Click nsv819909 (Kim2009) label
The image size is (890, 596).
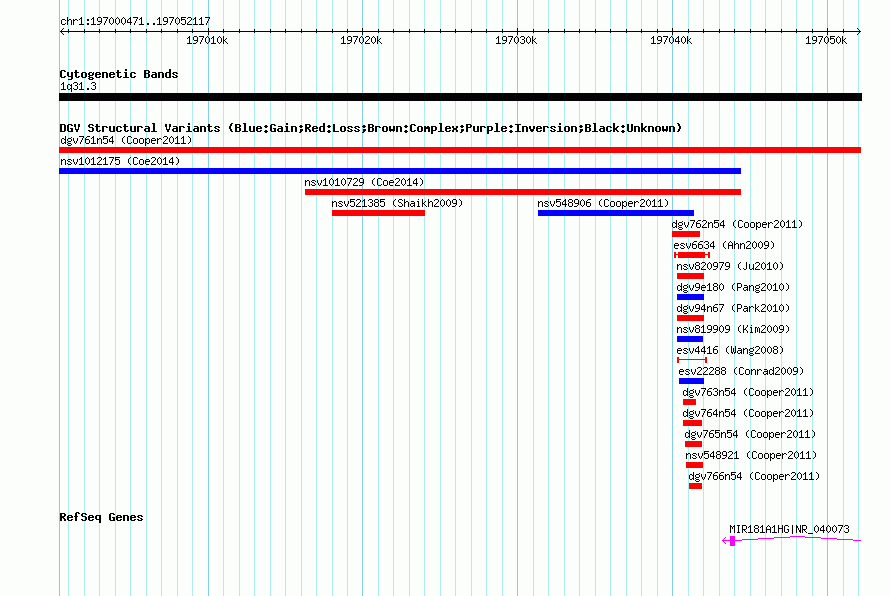pos(733,329)
